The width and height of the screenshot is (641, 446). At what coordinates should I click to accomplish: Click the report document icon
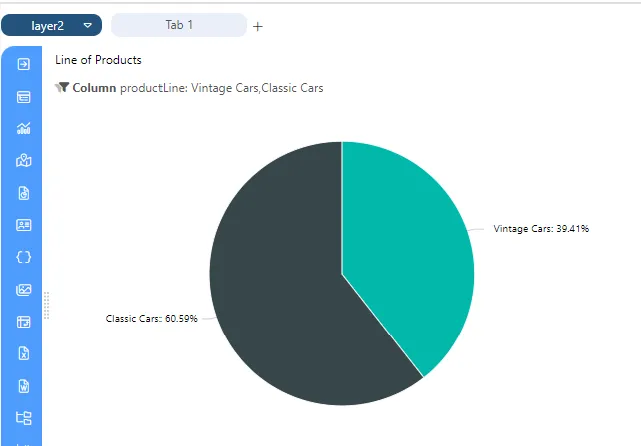point(24,193)
